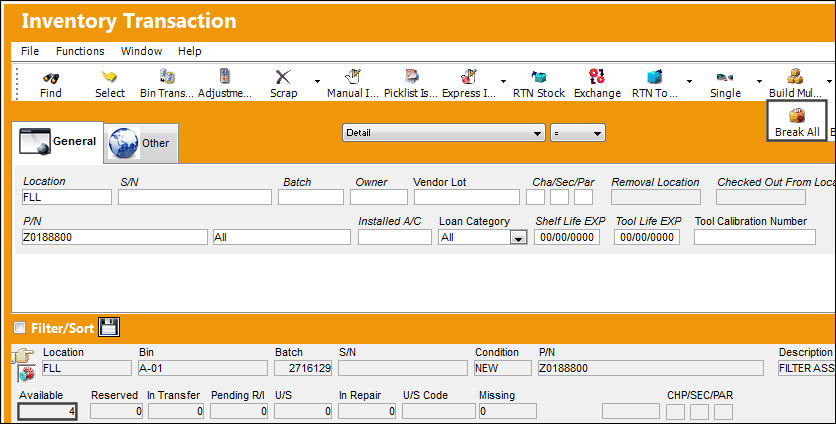836x424 pixels.
Task: Click the Available quantity field showing 4
Action: click(47, 411)
